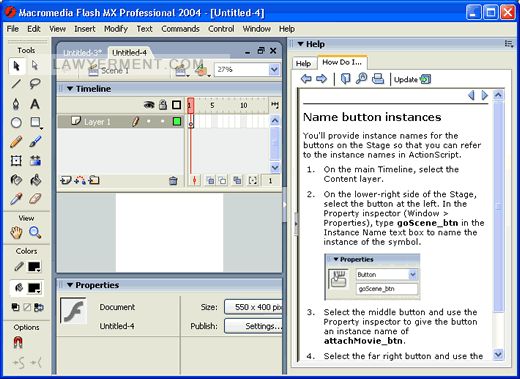Screen dimensions: 520x379
Task: Toggle Onion Skin button
Action: tap(210, 181)
